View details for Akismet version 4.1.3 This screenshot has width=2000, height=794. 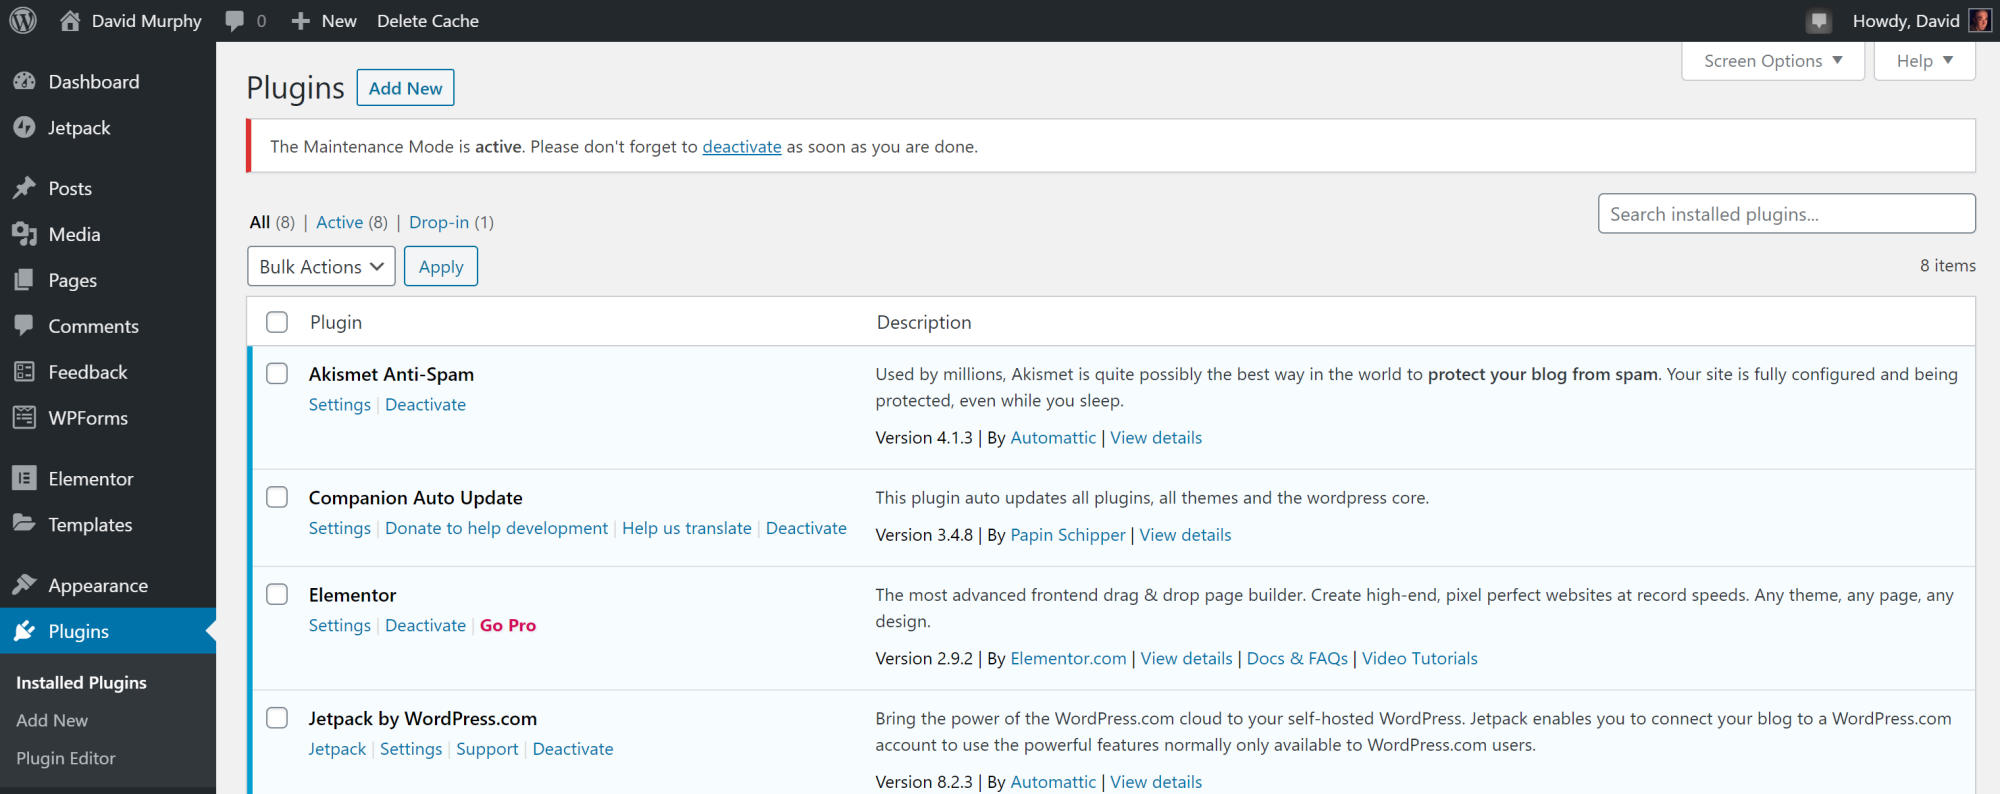coord(1156,437)
